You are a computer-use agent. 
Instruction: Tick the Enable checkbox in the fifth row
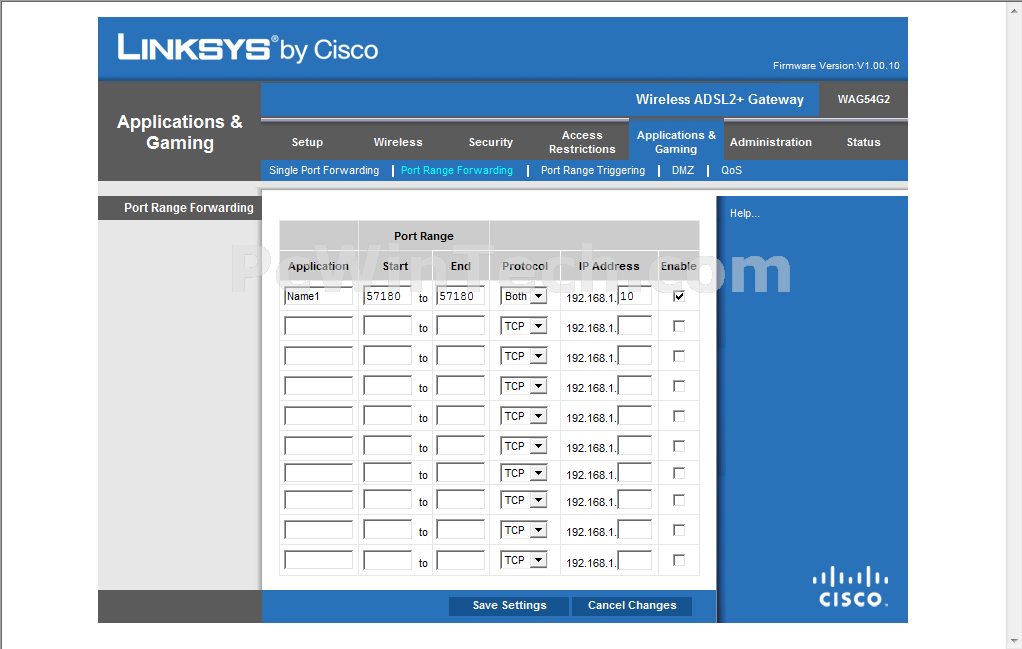pos(679,416)
